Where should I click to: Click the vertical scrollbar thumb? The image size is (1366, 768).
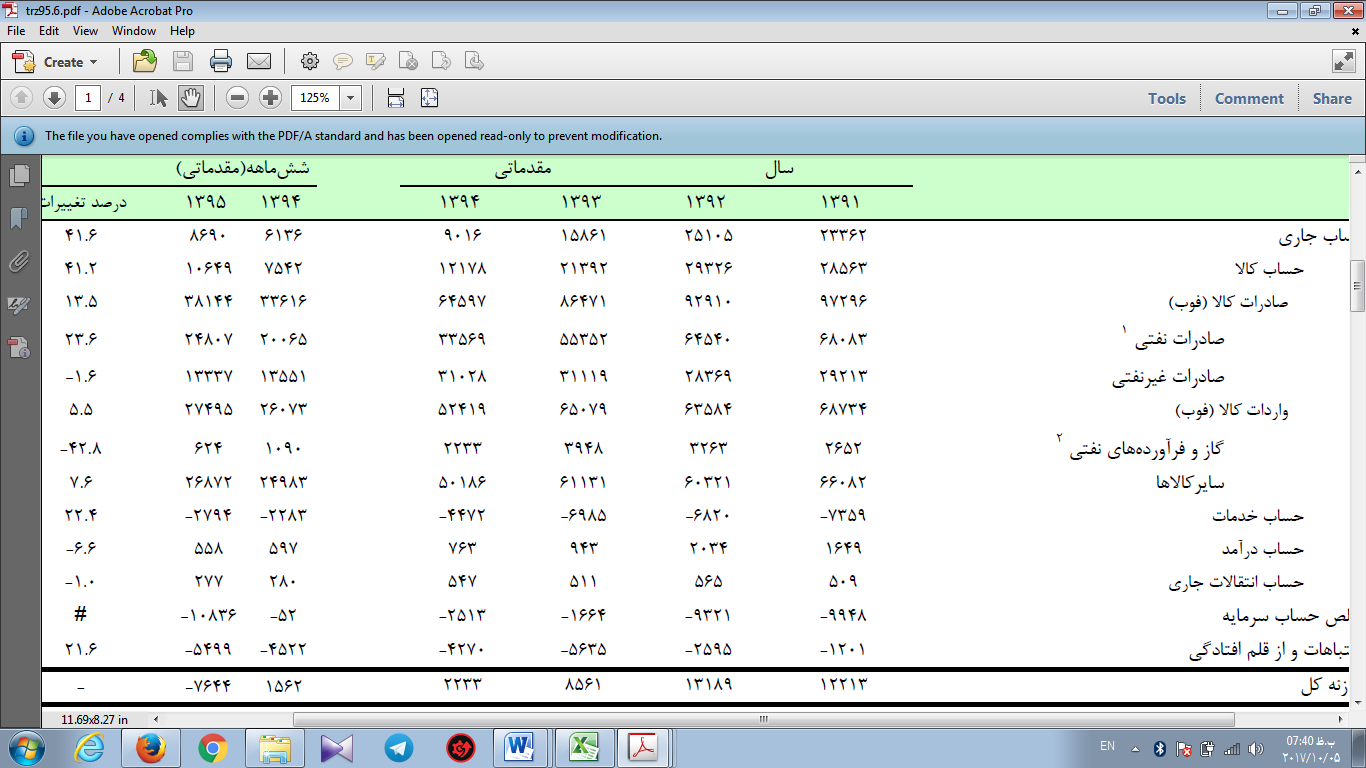tap(1357, 286)
